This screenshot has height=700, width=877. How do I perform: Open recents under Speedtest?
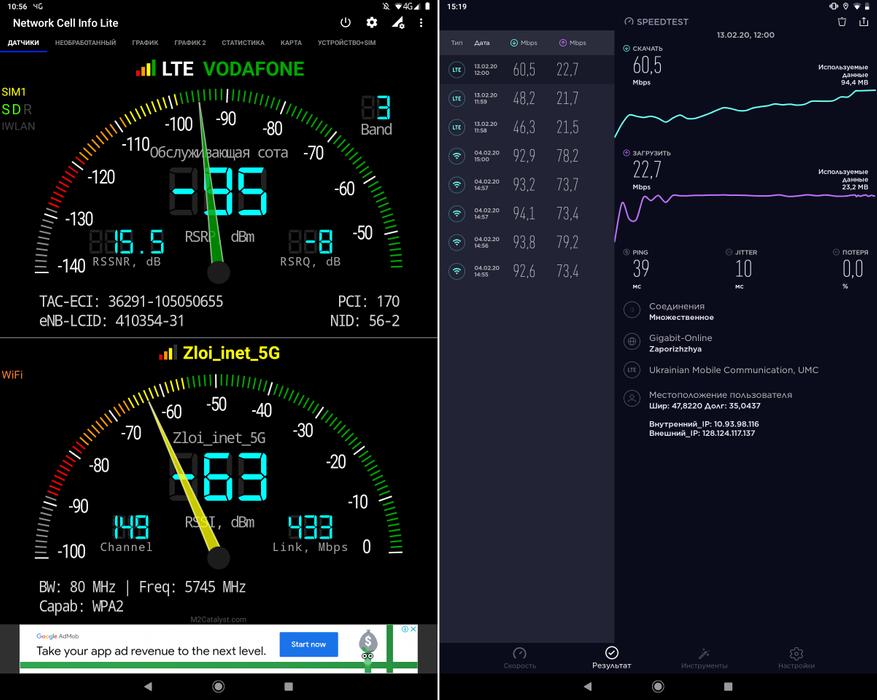[x=728, y=686]
